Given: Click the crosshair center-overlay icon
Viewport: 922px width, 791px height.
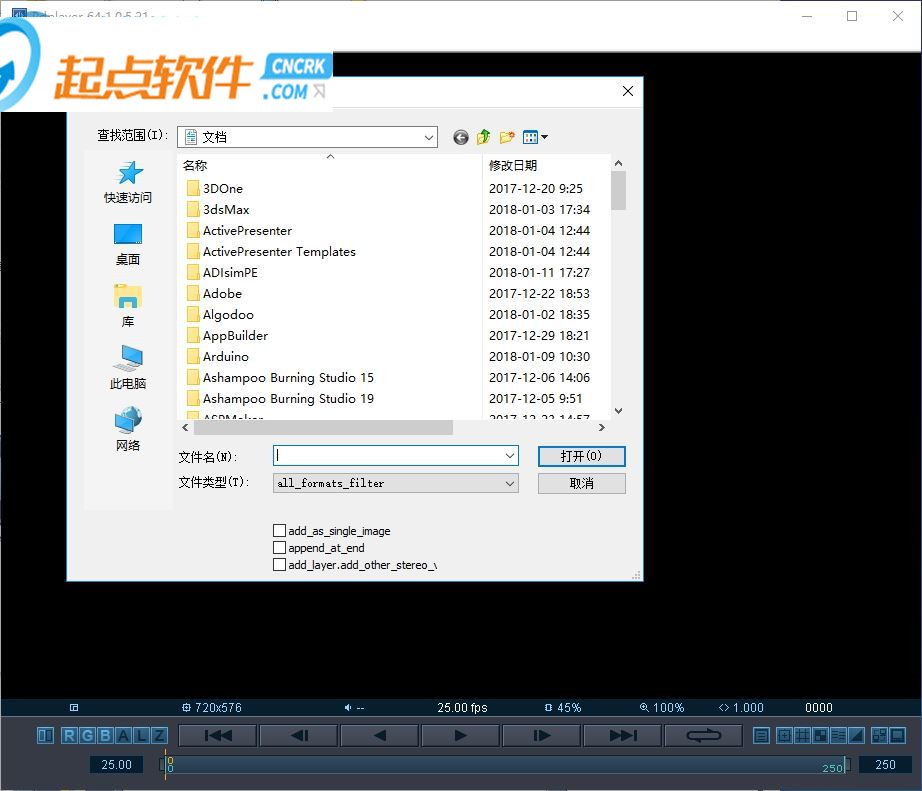Looking at the screenshot, I should pyautogui.click(x=784, y=735).
